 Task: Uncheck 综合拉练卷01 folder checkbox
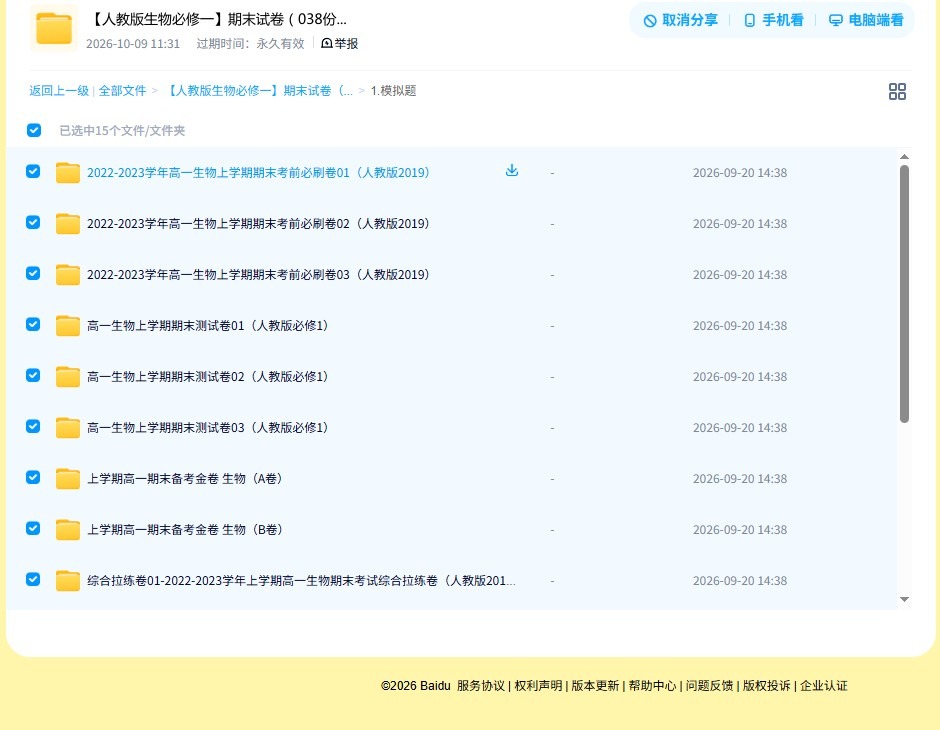point(33,579)
